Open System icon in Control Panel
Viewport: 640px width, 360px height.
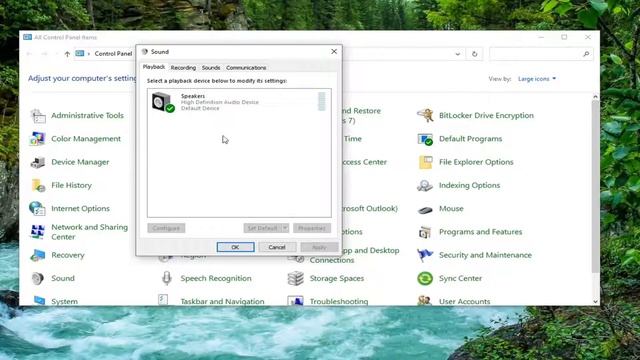39,300
